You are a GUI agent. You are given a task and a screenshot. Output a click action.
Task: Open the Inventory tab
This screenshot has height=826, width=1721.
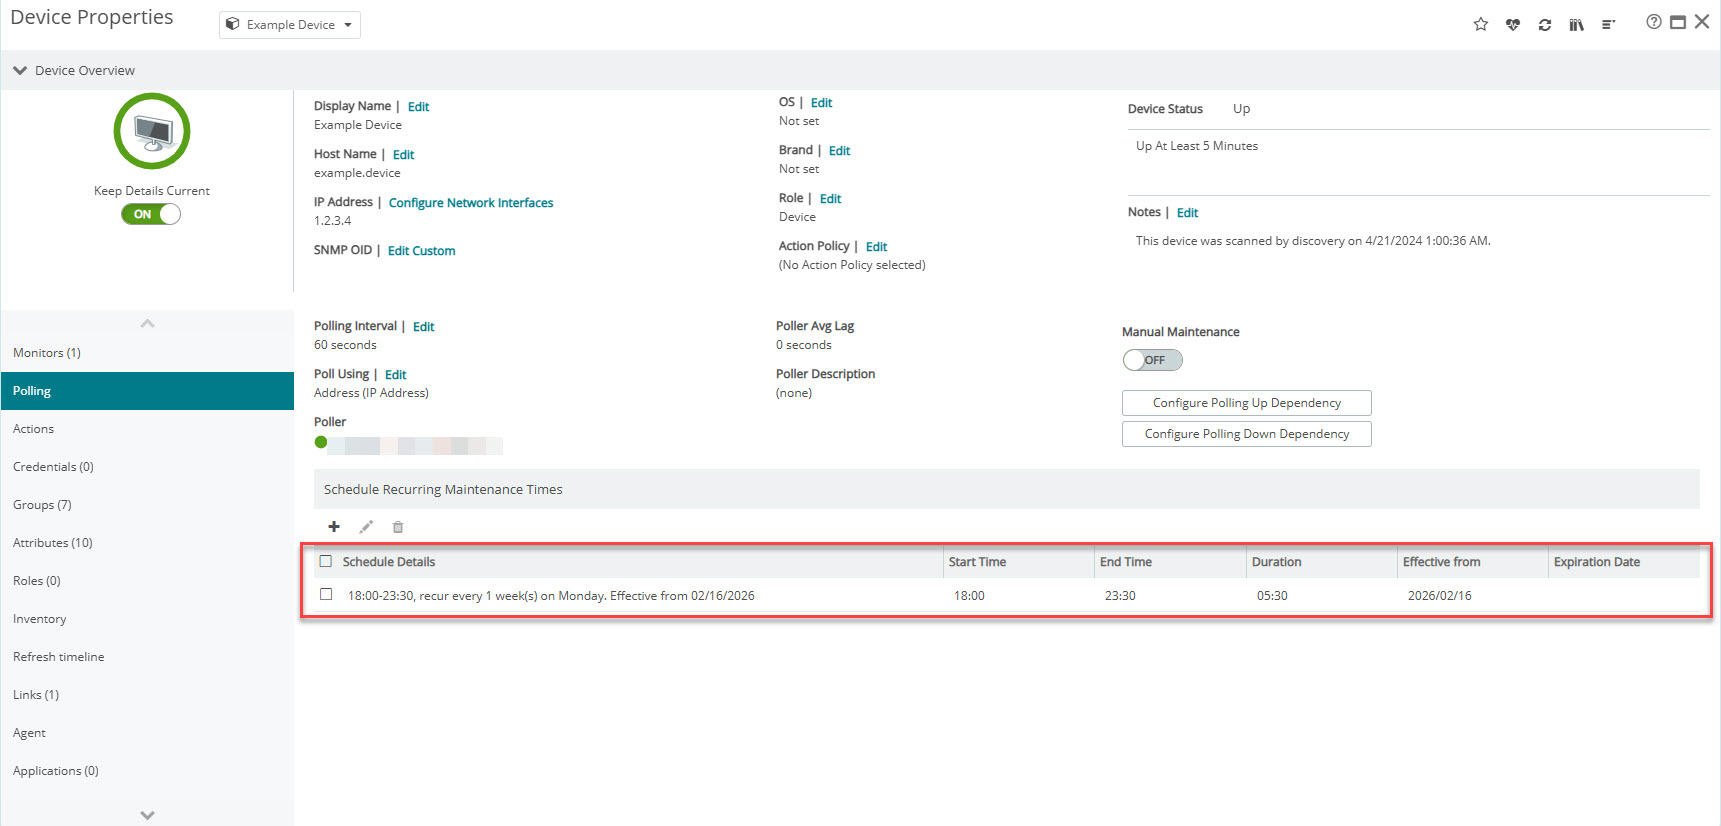point(147,619)
